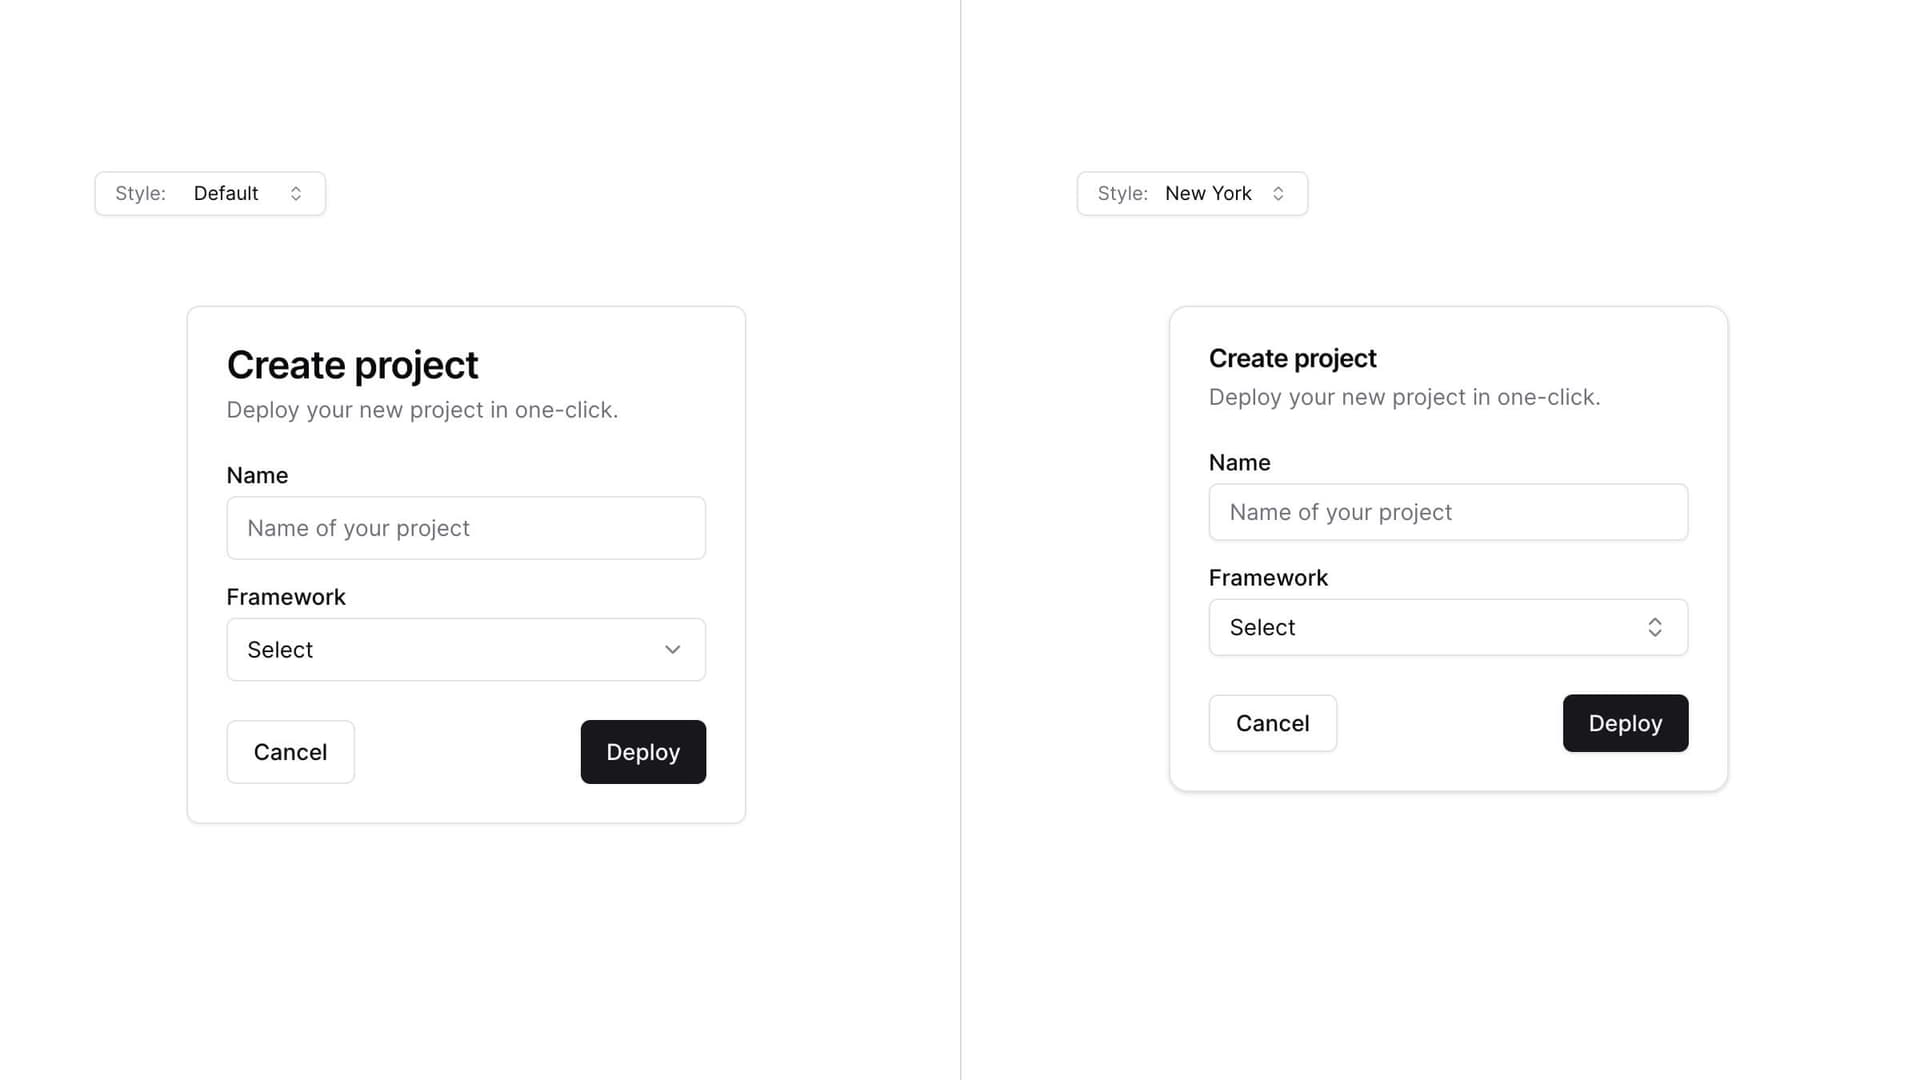The height and width of the screenshot is (1080, 1920).
Task: Click right project Name input field
Action: (1448, 512)
